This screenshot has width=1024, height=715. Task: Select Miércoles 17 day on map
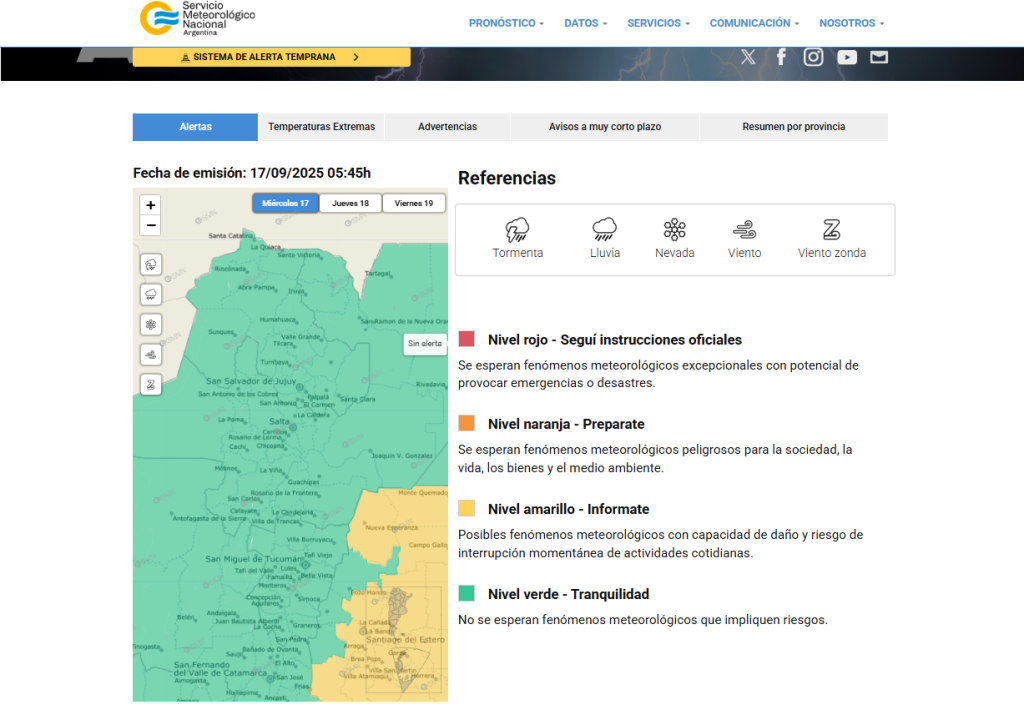tap(285, 203)
